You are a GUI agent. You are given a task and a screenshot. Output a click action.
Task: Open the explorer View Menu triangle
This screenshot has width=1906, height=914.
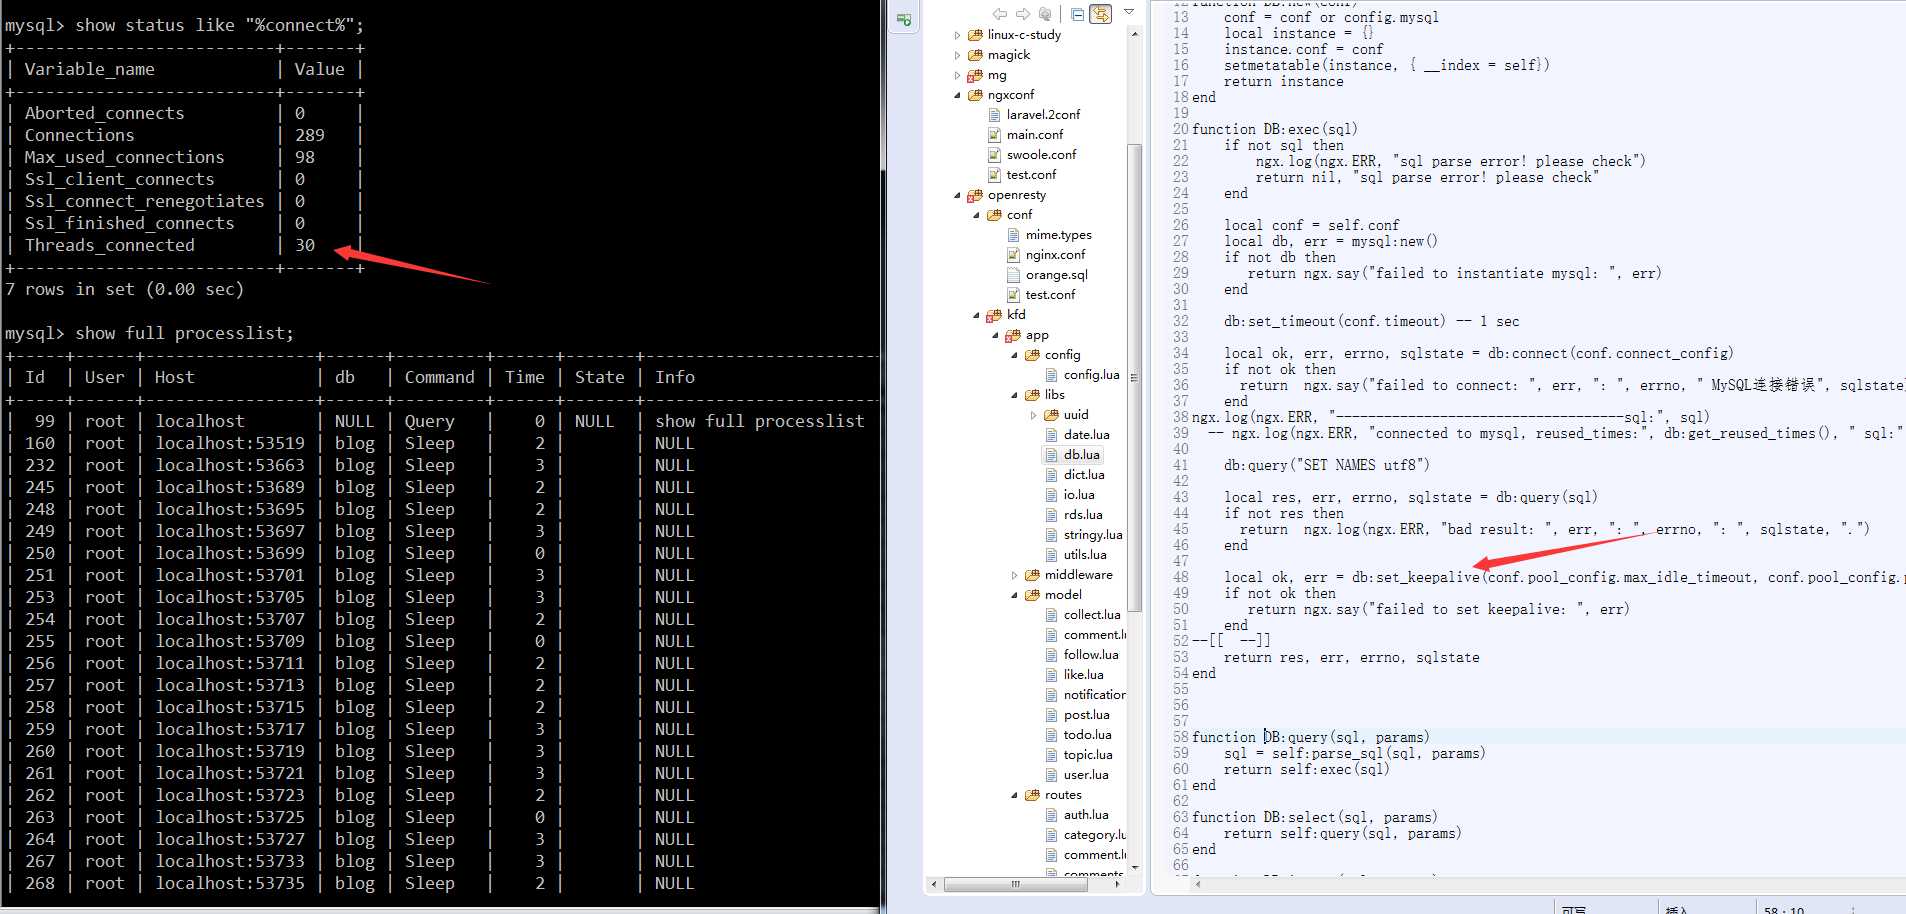(1129, 12)
